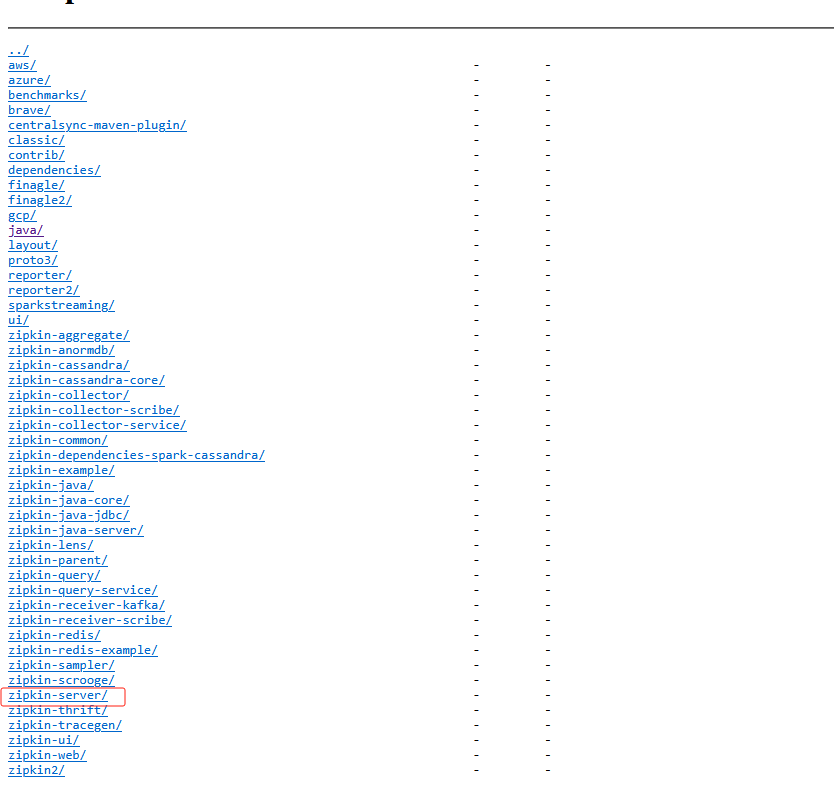Open the ui/ folder link
The image size is (834, 791).
pos(19,320)
